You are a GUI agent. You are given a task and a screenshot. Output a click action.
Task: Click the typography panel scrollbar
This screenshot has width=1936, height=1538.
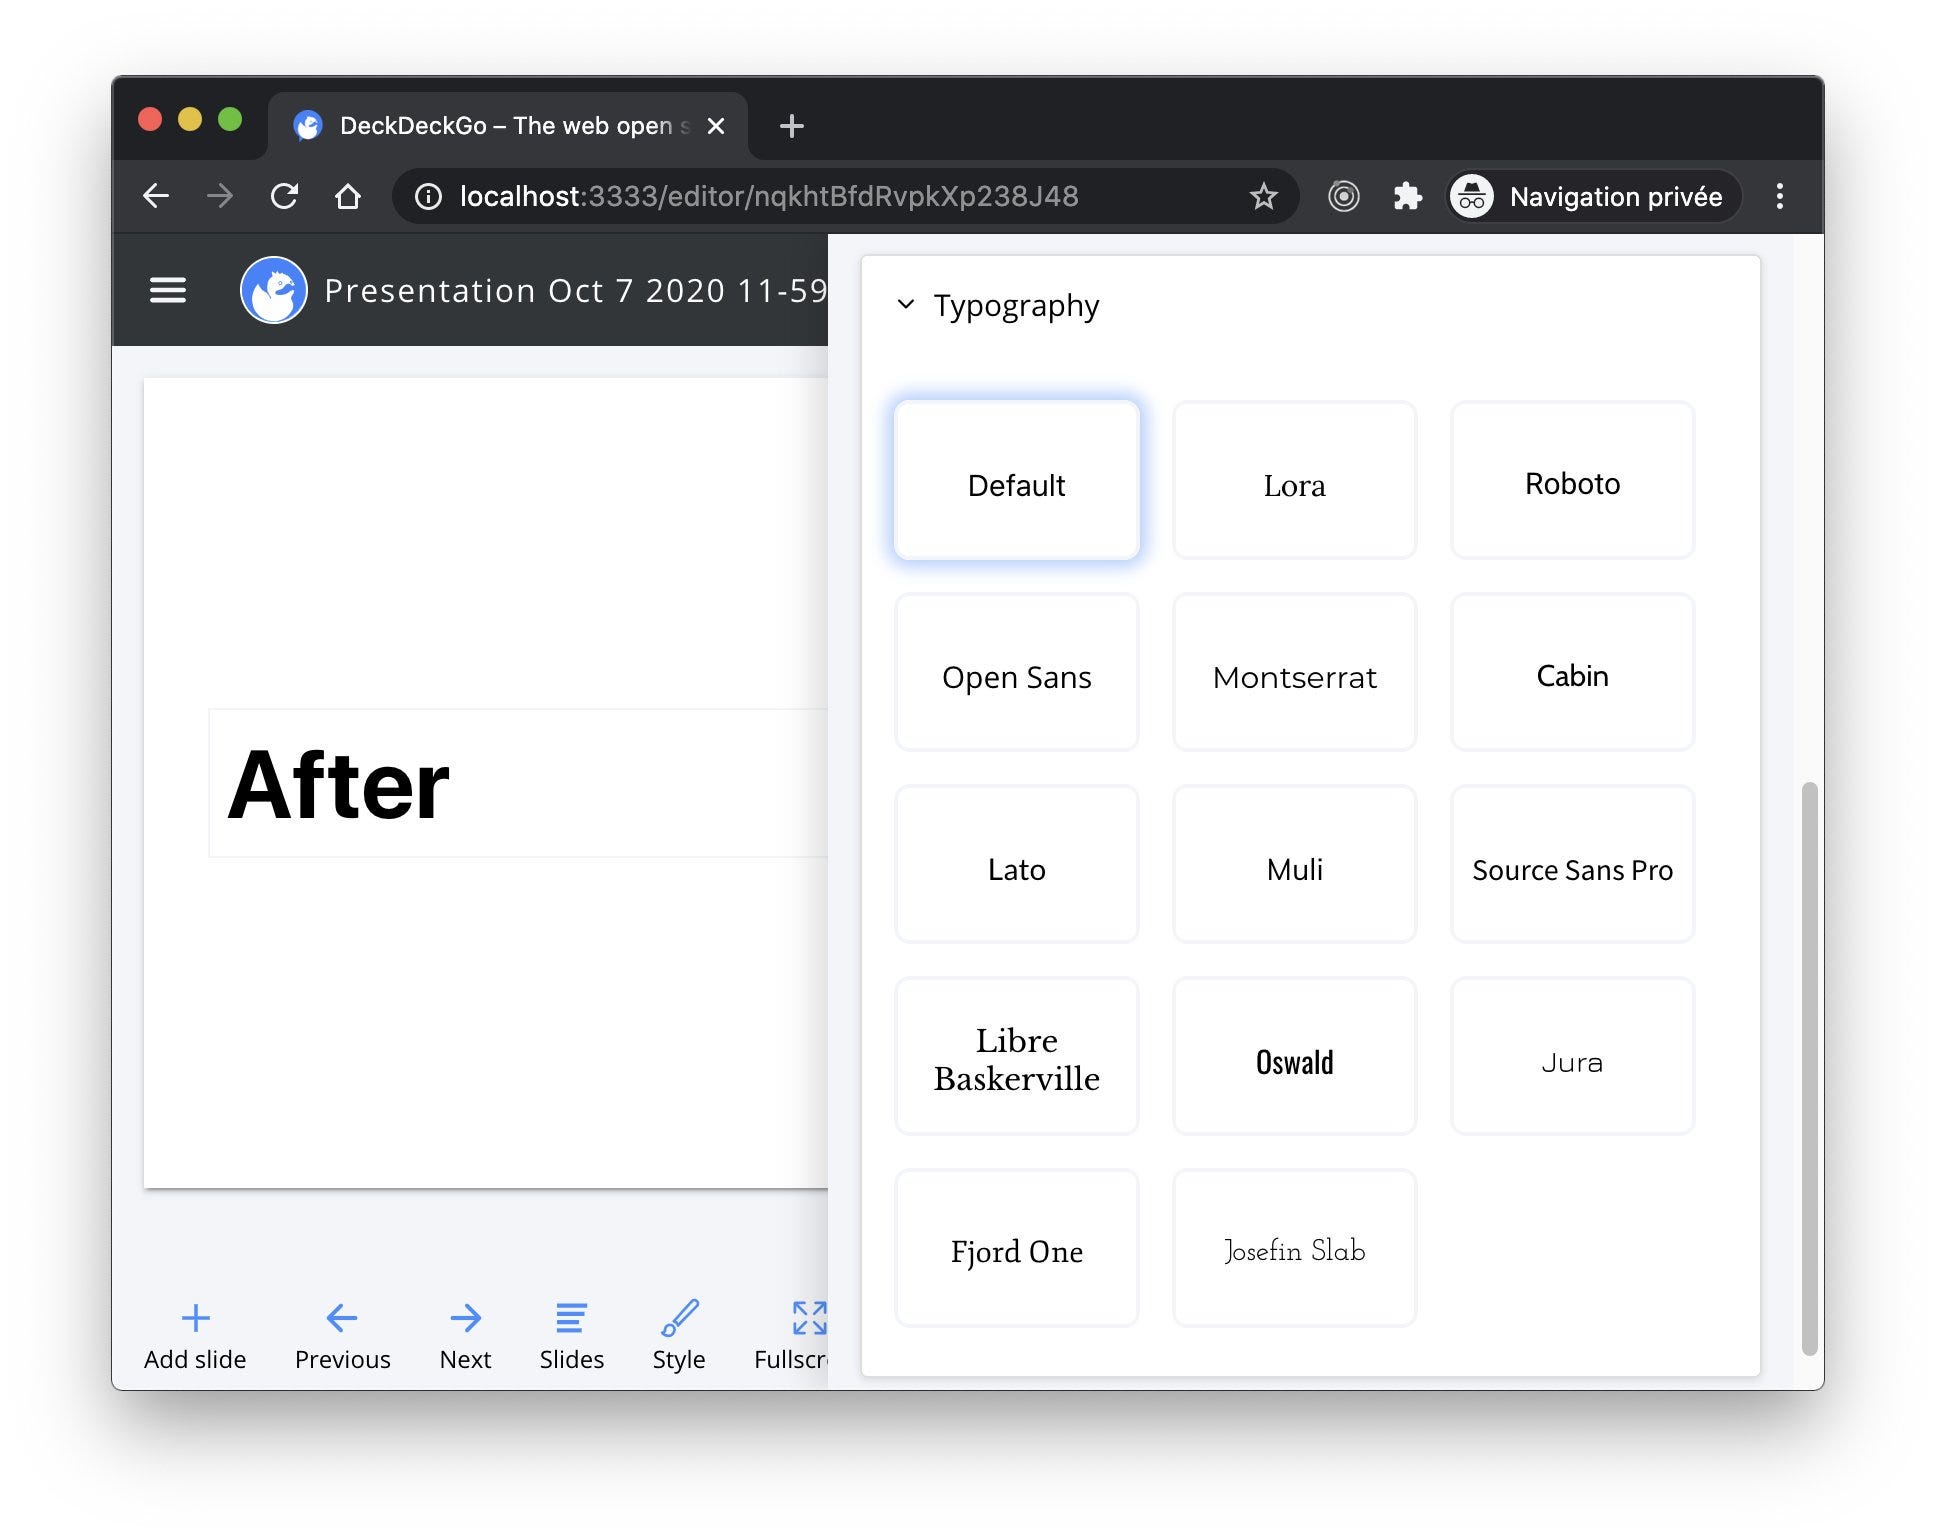1808,1068
